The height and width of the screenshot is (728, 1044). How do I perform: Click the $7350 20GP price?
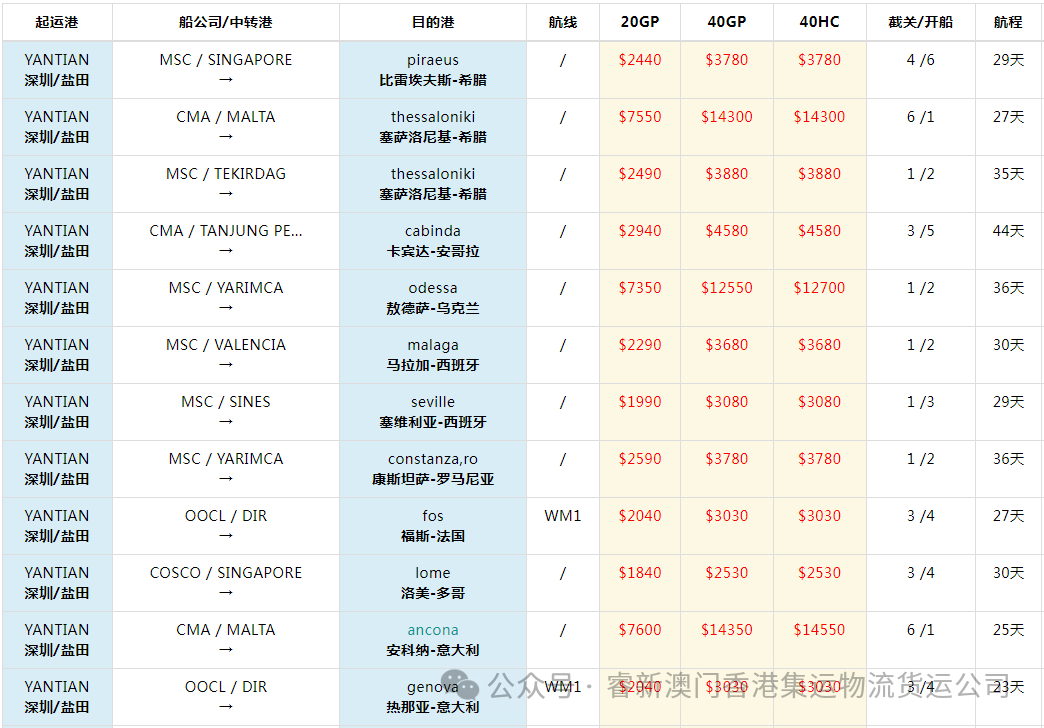pyautogui.click(x=640, y=288)
